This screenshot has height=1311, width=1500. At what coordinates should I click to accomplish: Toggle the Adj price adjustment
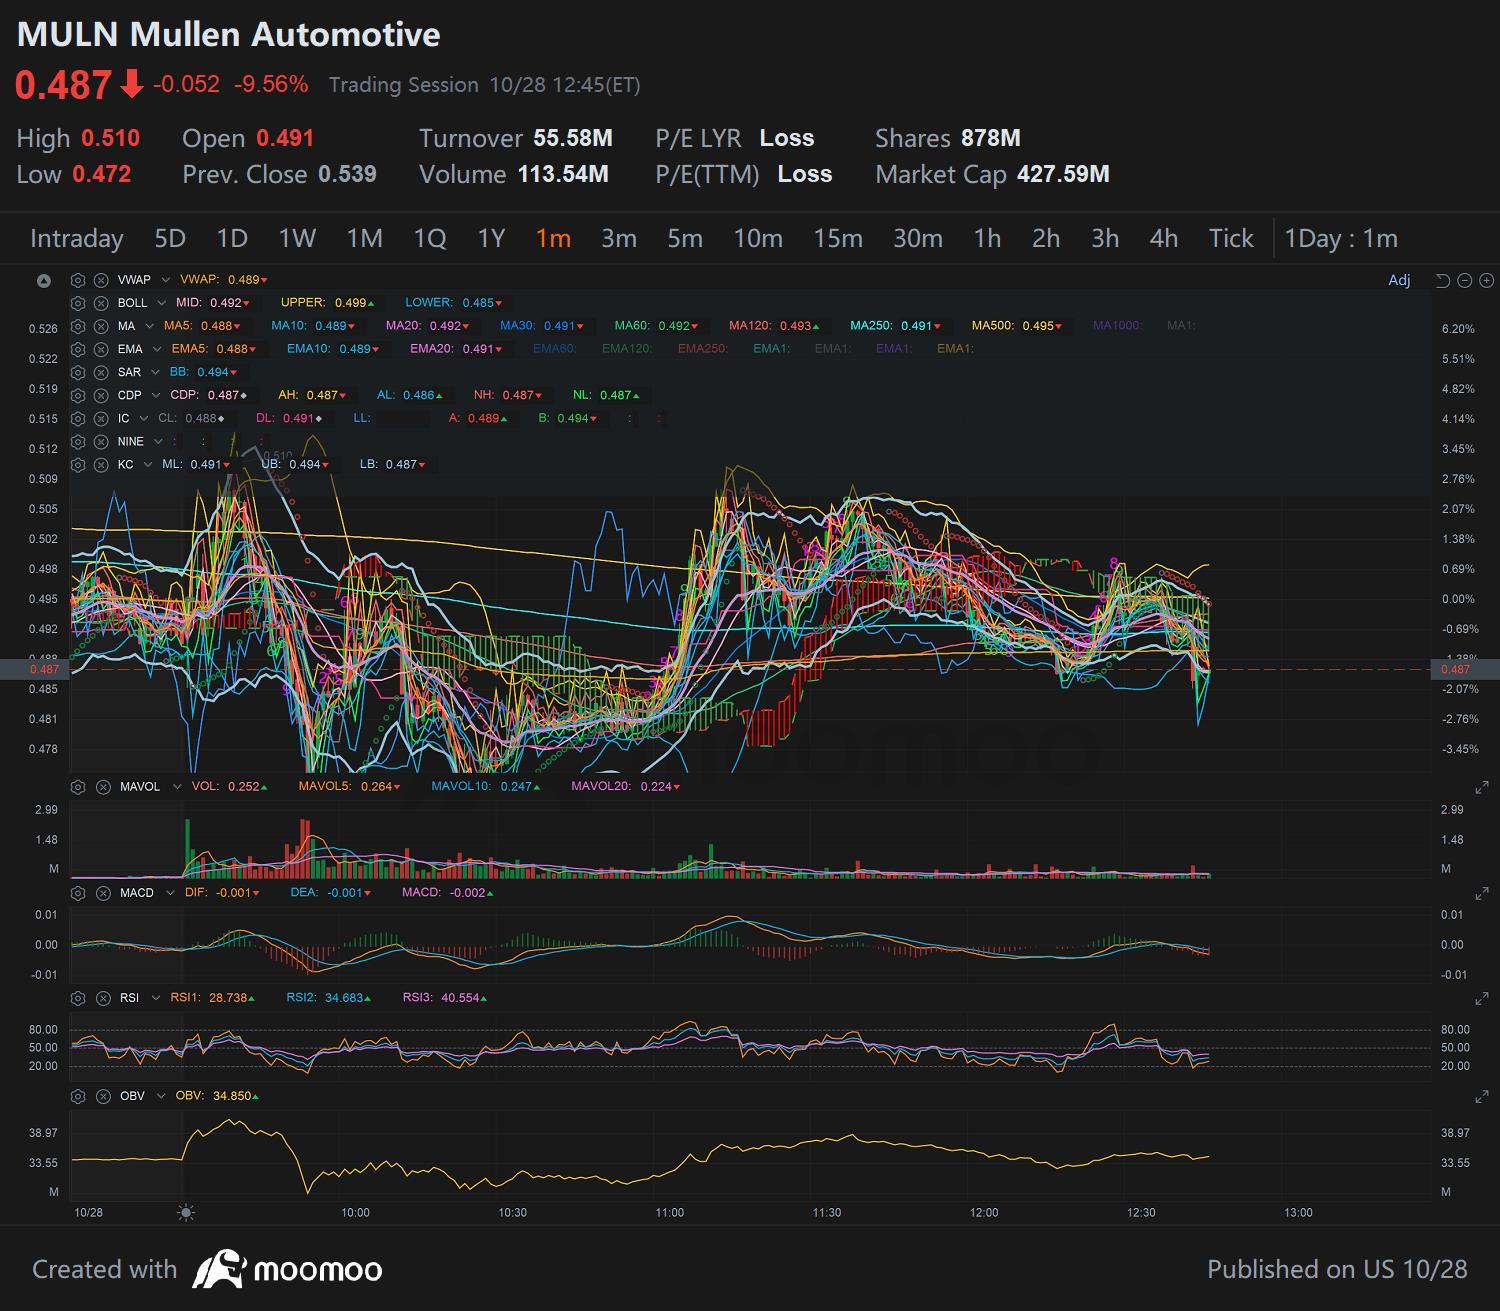pyautogui.click(x=1399, y=280)
